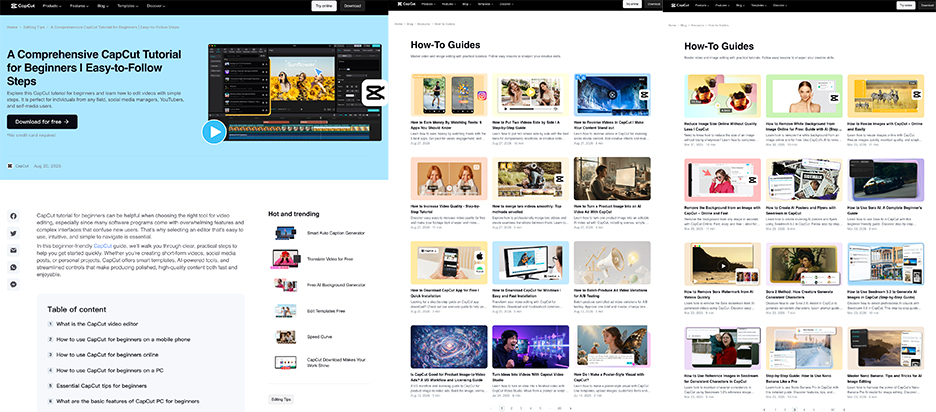
Task: Click the Editing Tips breadcrumb link
Action: [35, 27]
